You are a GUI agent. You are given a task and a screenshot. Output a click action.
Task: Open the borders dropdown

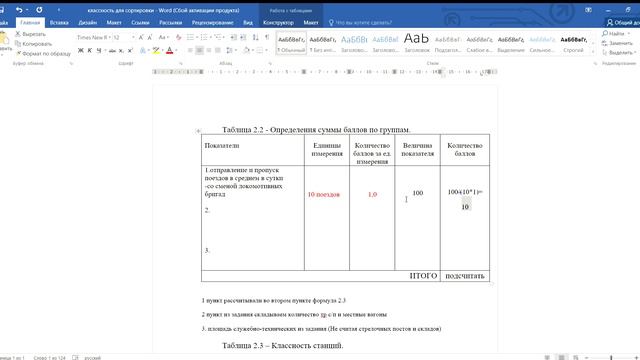point(262,50)
